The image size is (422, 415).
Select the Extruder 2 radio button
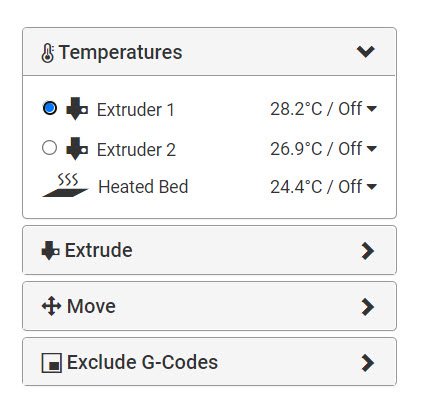(49, 148)
